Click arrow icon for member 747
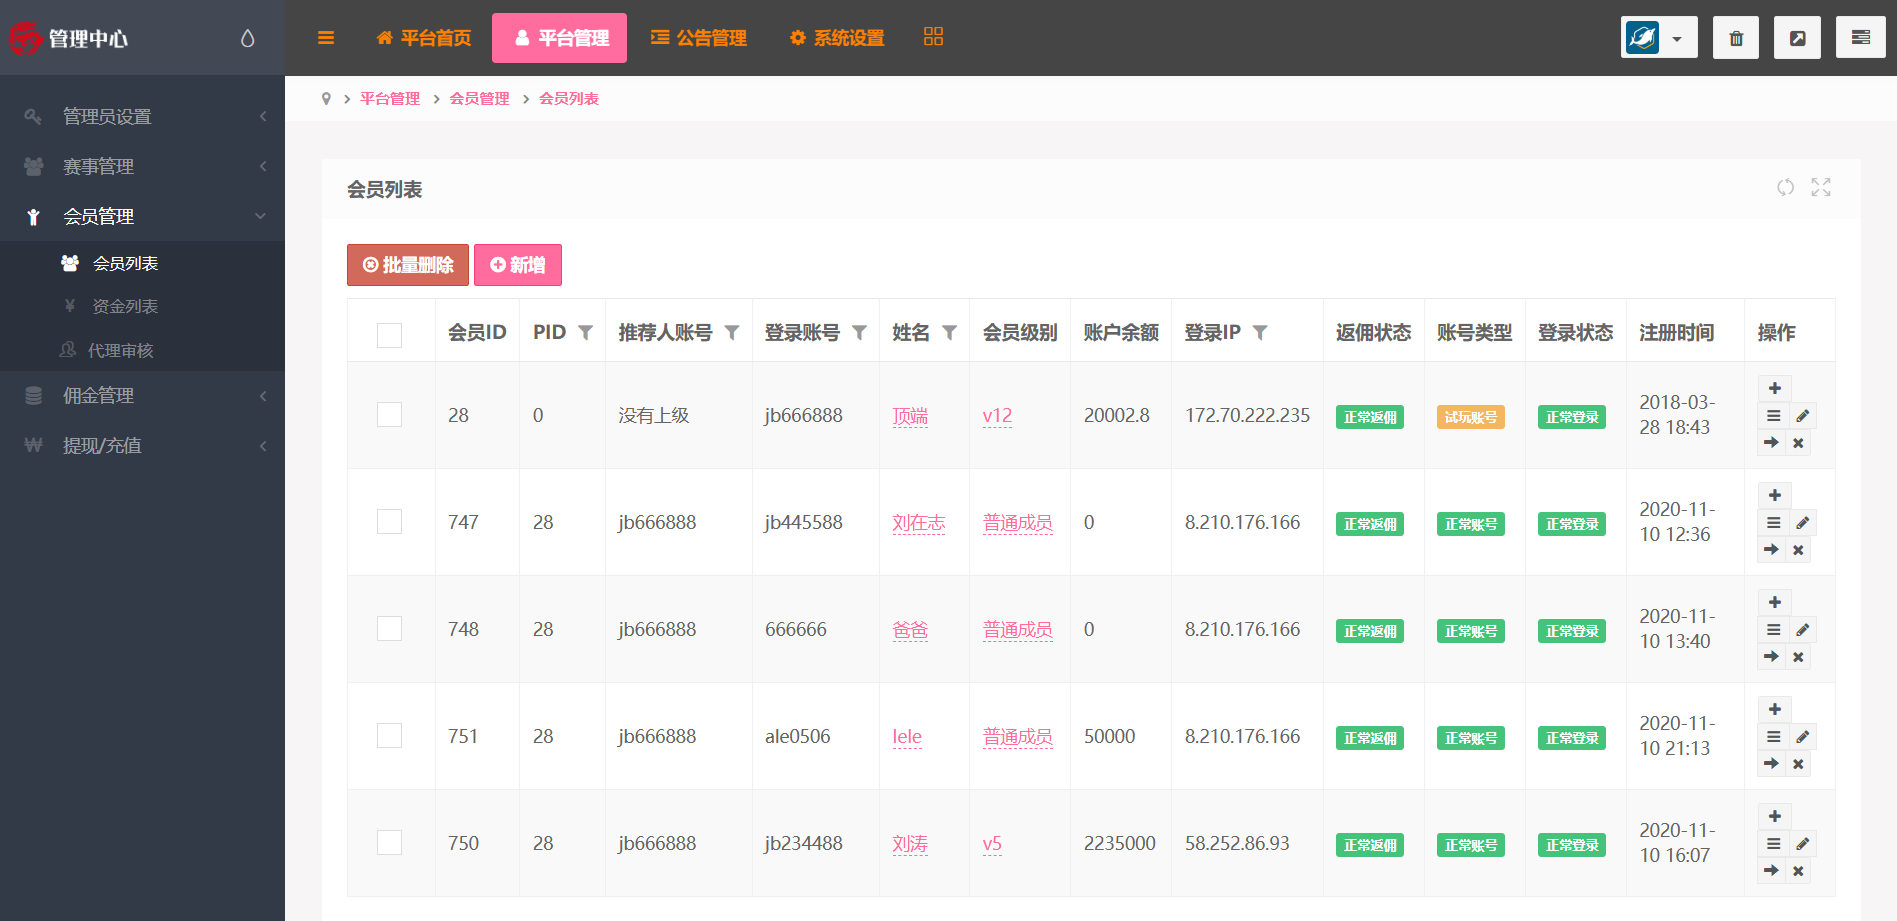 tap(1771, 550)
